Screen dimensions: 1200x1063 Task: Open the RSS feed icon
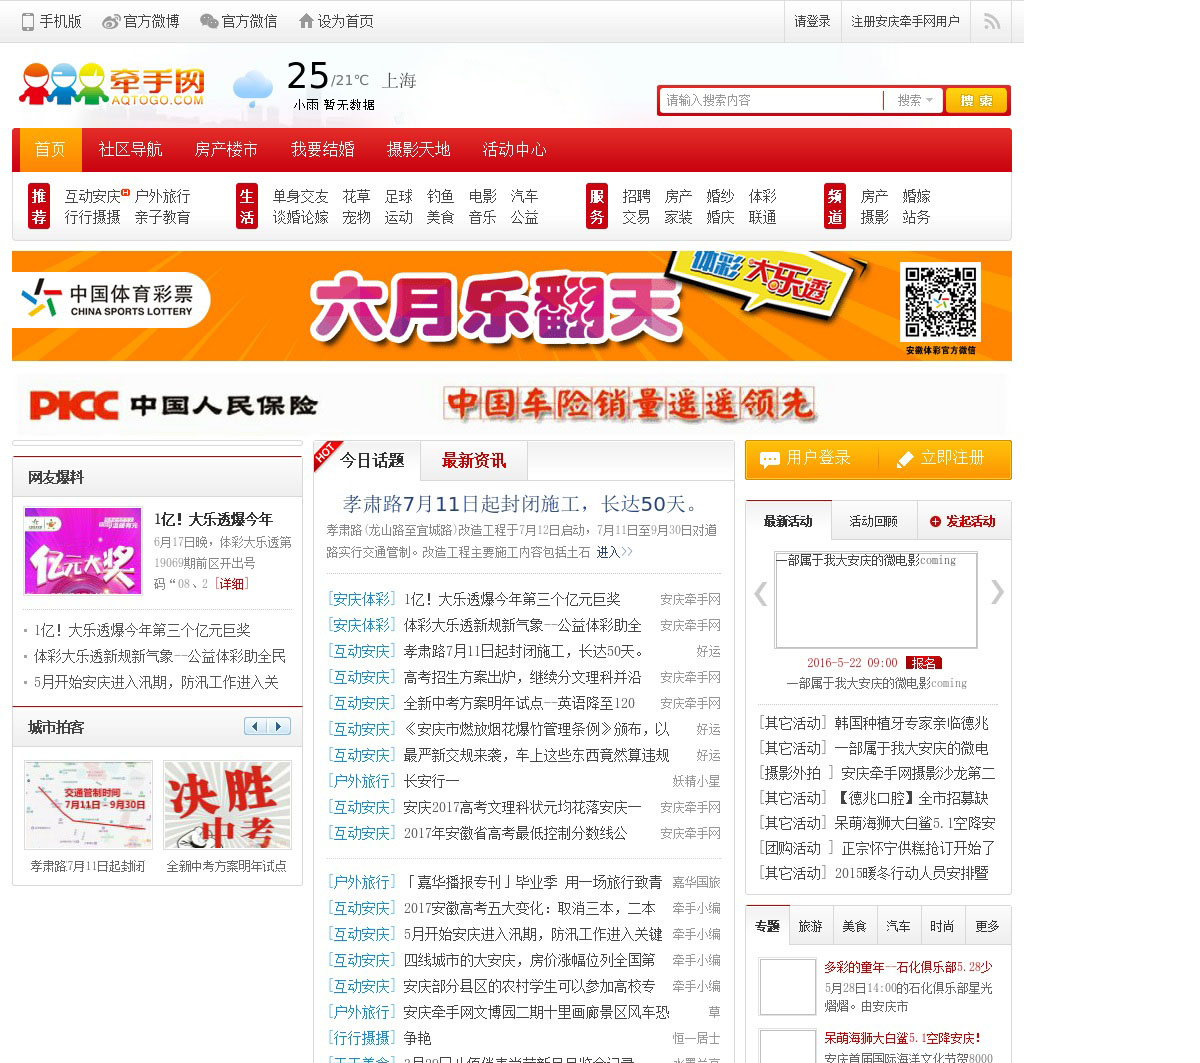(x=992, y=21)
